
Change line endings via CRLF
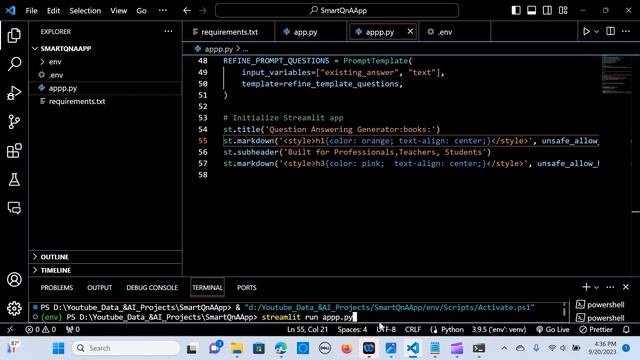(413, 329)
